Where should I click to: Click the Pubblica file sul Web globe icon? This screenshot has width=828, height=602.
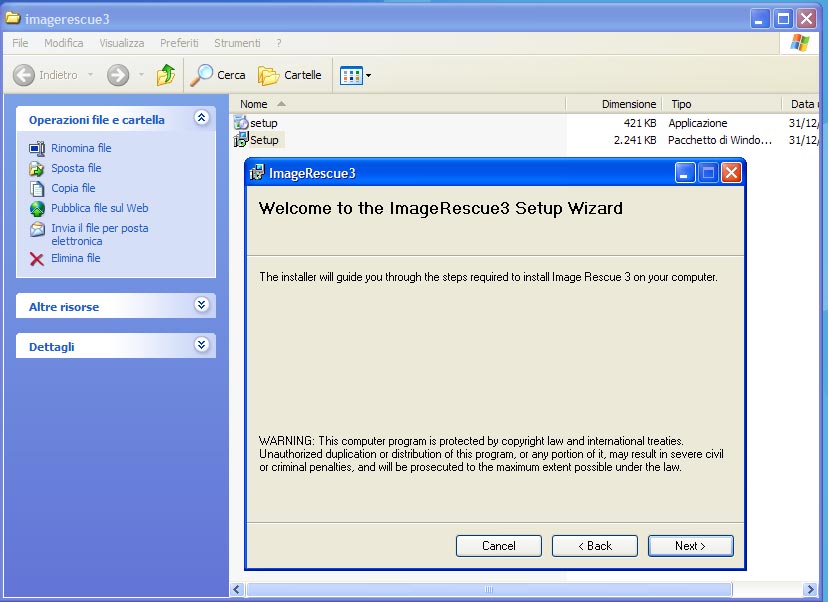pyautogui.click(x=37, y=209)
